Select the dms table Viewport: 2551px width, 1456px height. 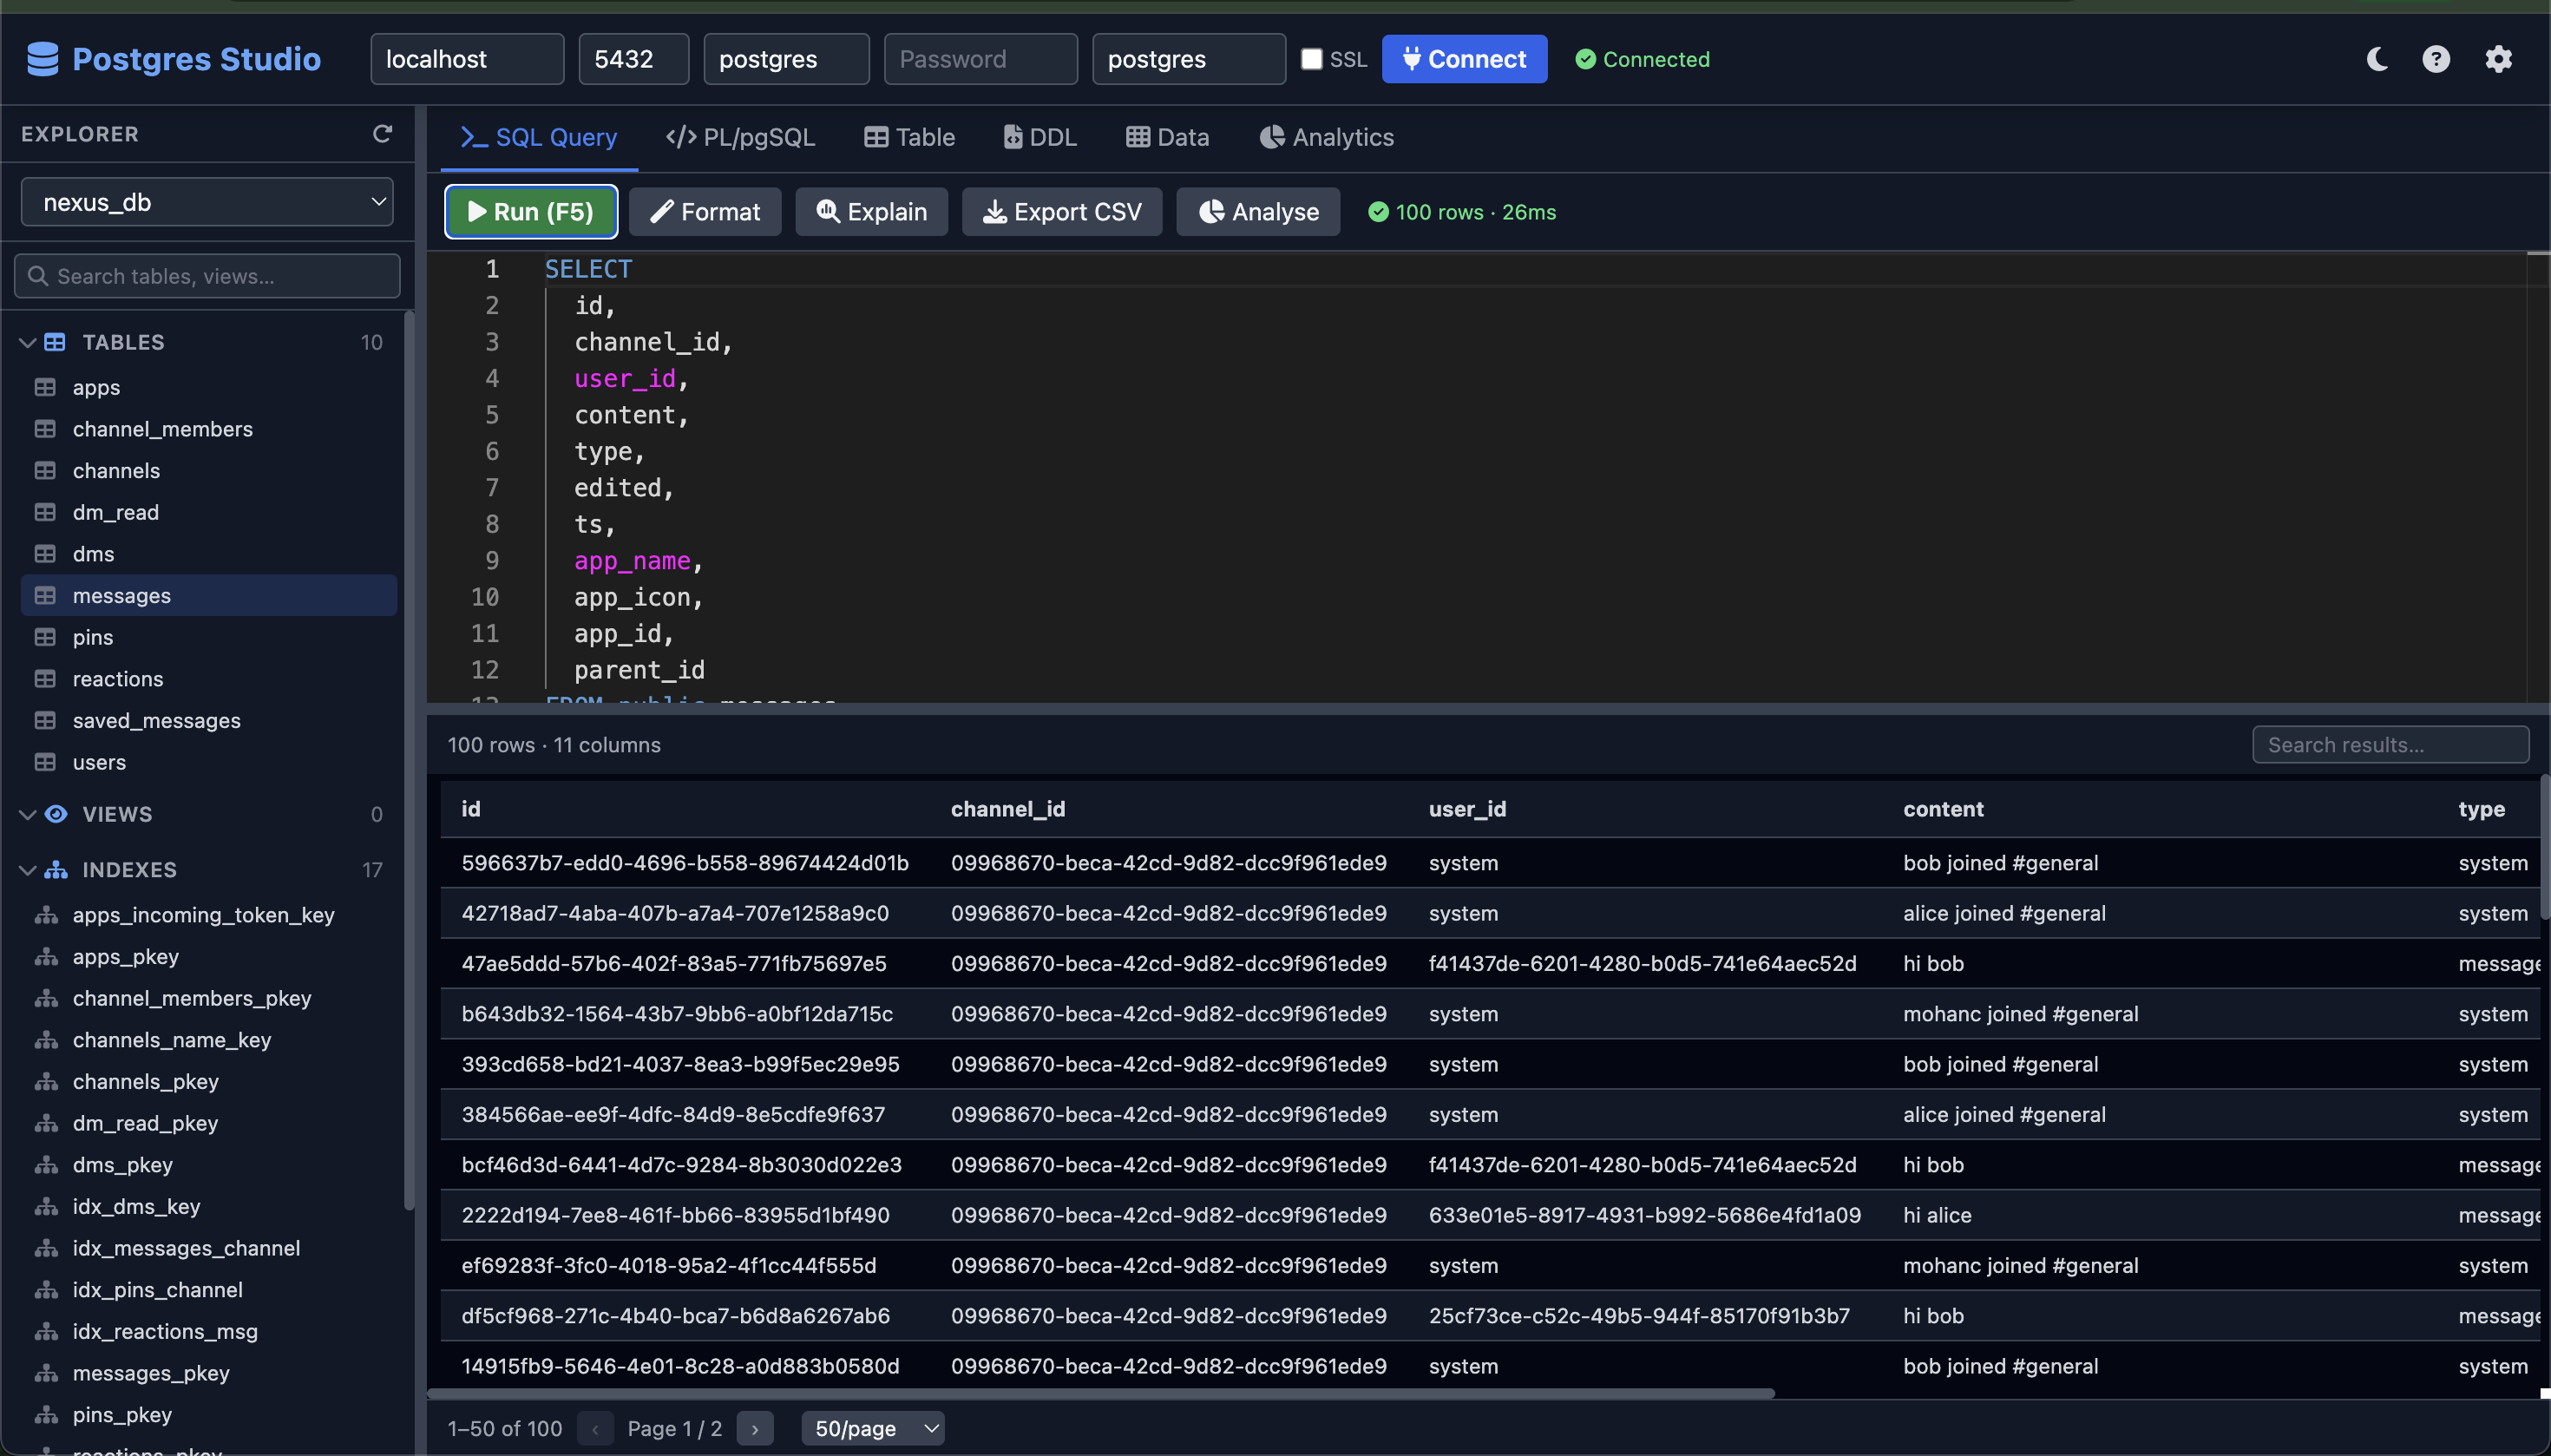click(x=209, y=554)
